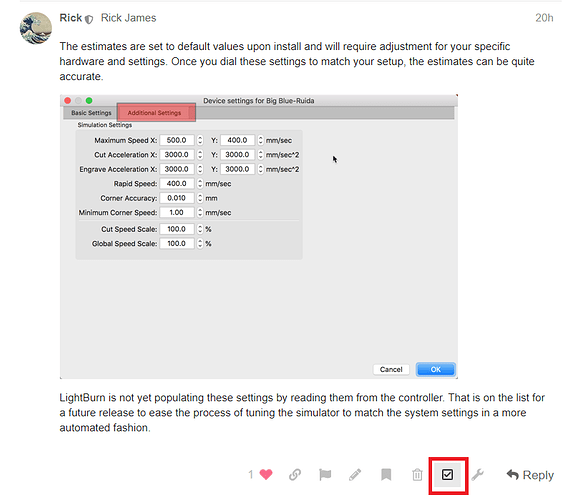
Task: Open admin actions wrench icon
Action: click(478, 474)
